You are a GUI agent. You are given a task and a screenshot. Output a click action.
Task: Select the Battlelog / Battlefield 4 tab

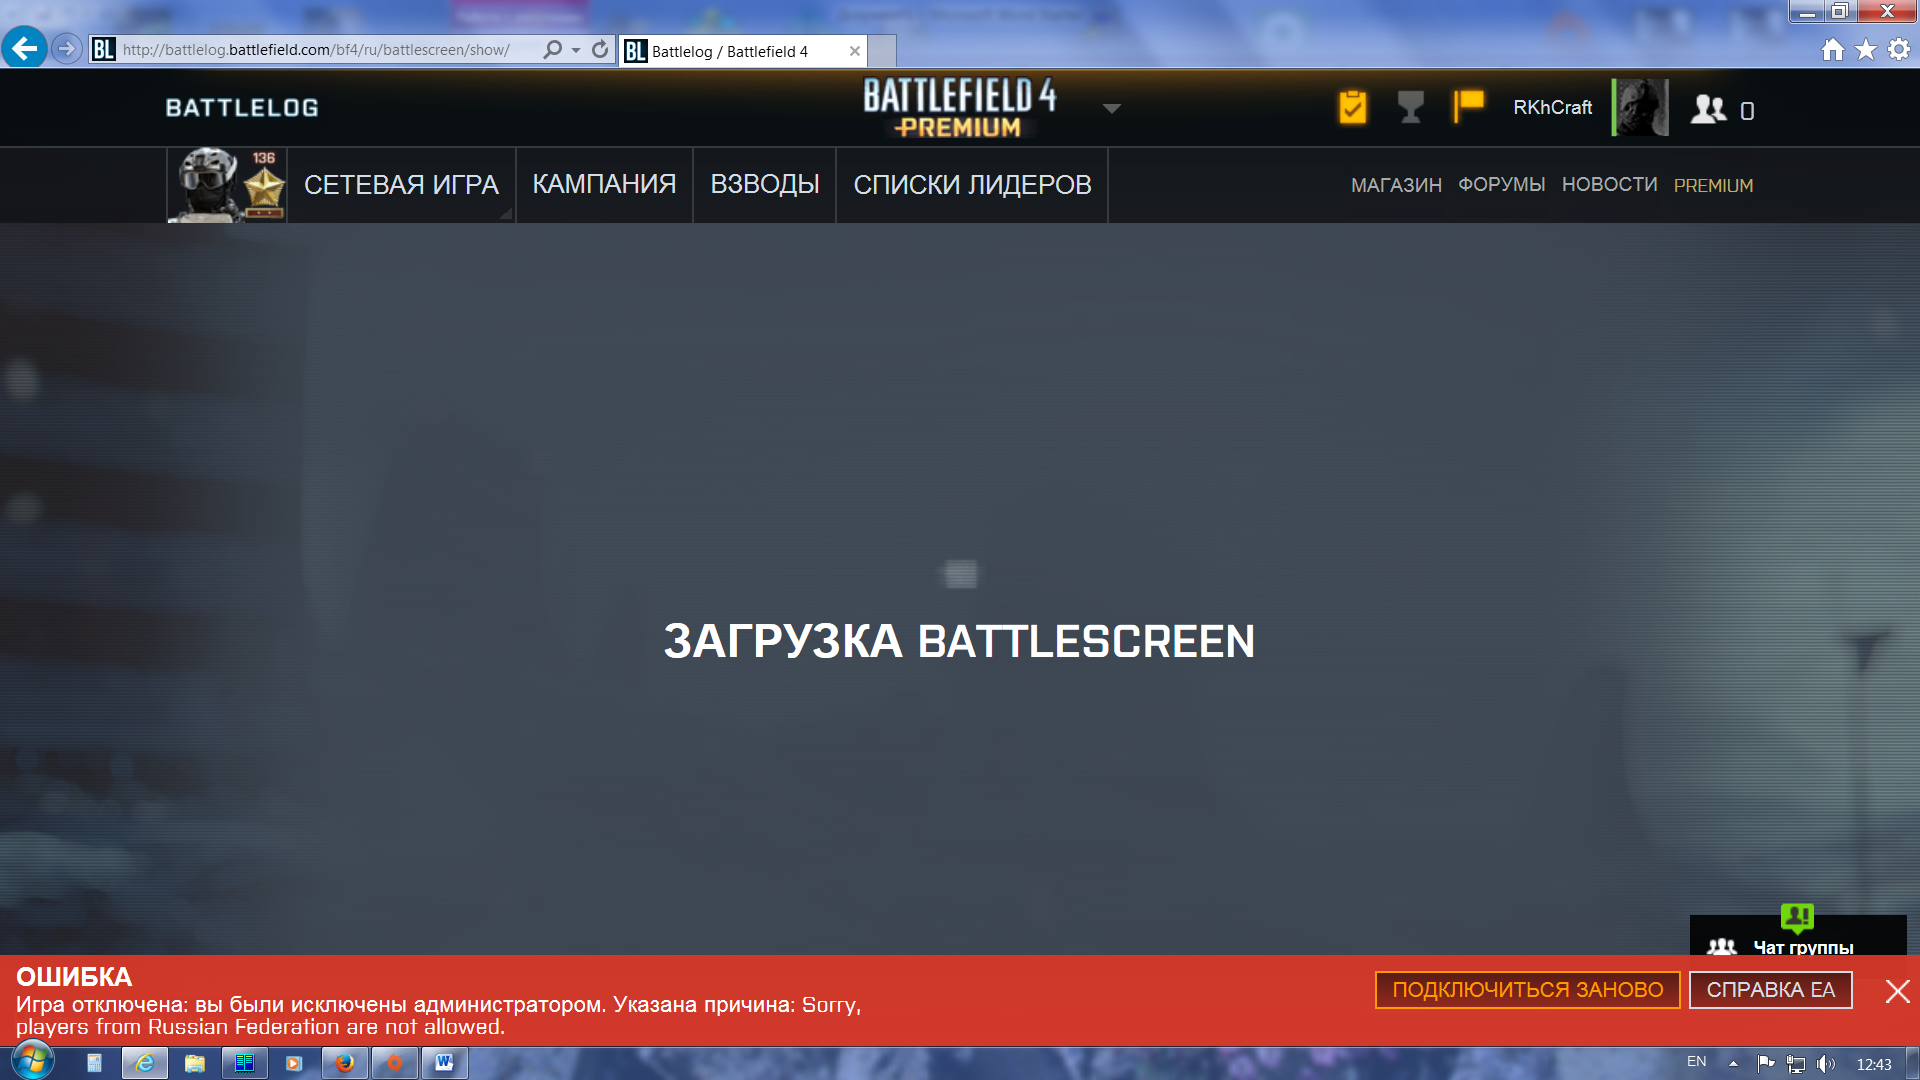742,51
